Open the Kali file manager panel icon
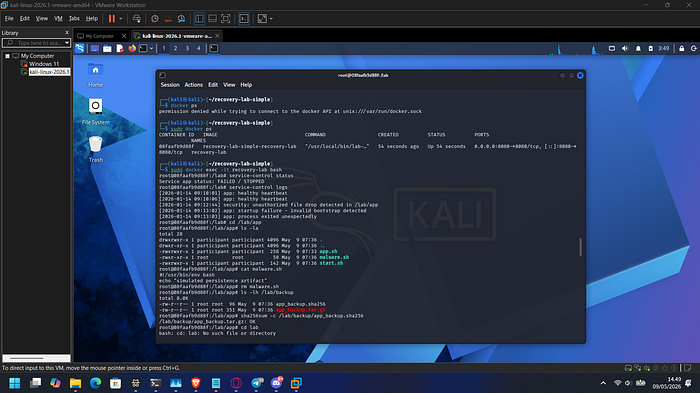 107,48
